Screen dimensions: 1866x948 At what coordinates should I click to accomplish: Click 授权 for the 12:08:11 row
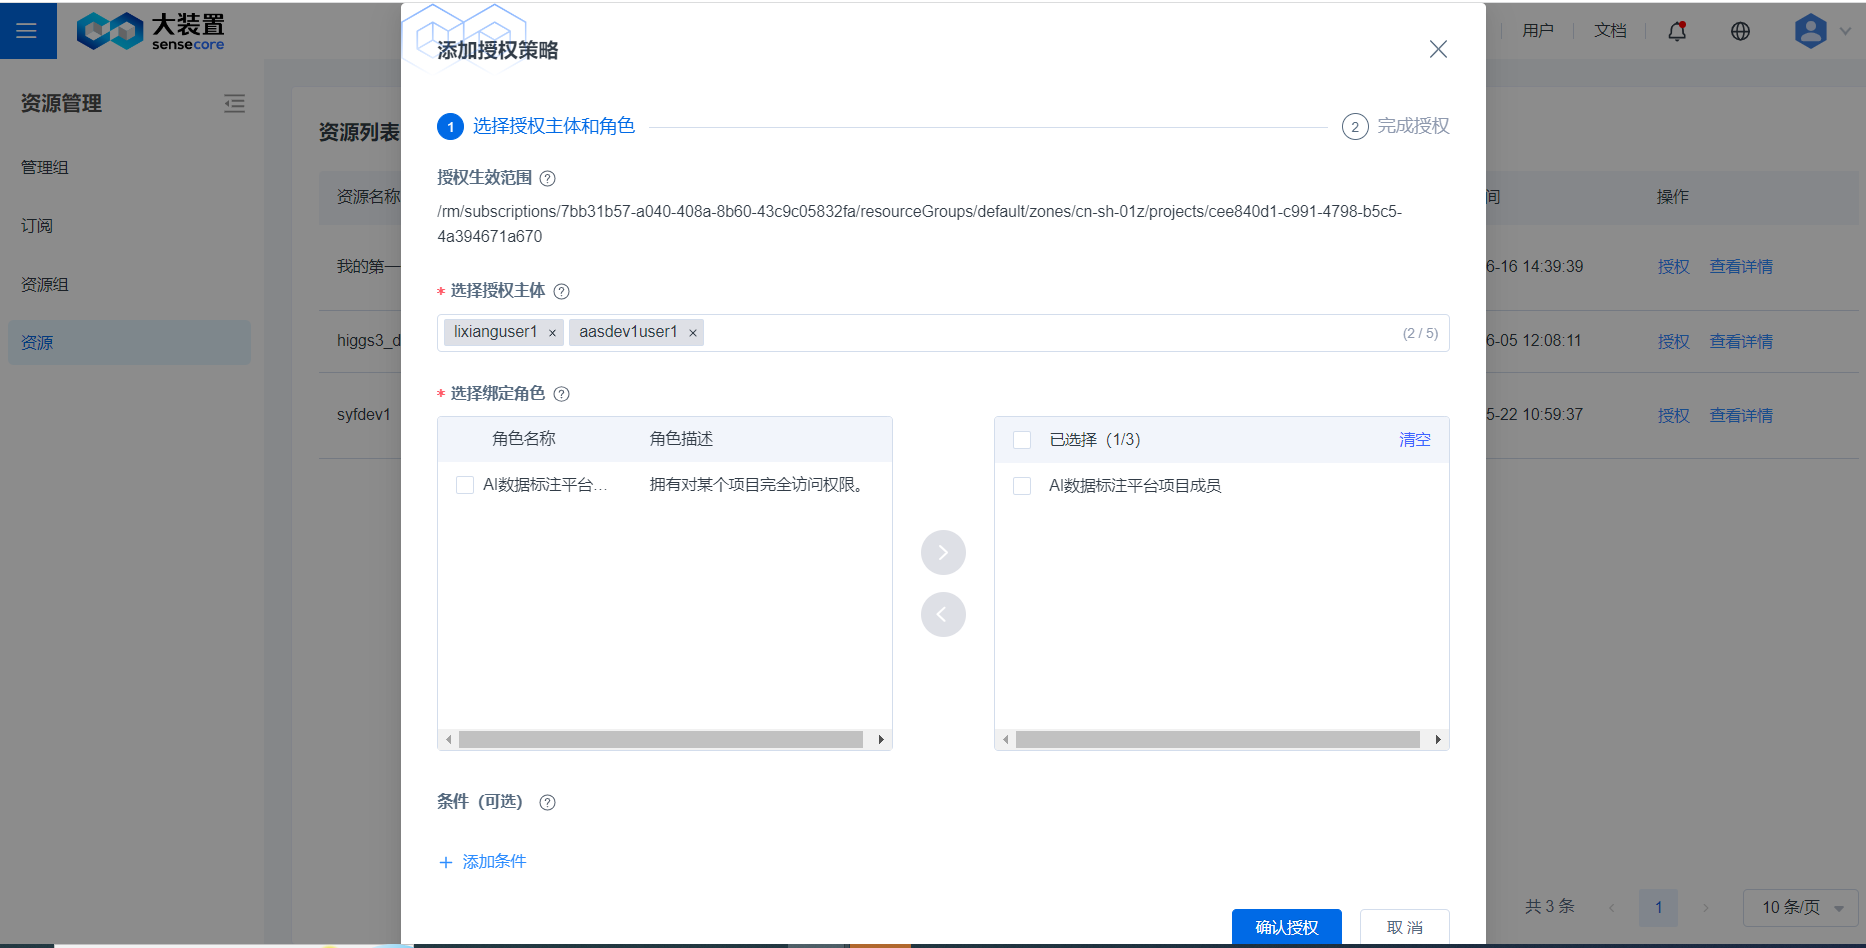(x=1673, y=342)
